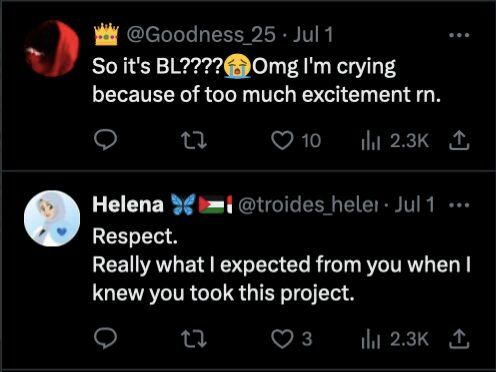View analytics of Goodness_25 tweet

(395, 140)
